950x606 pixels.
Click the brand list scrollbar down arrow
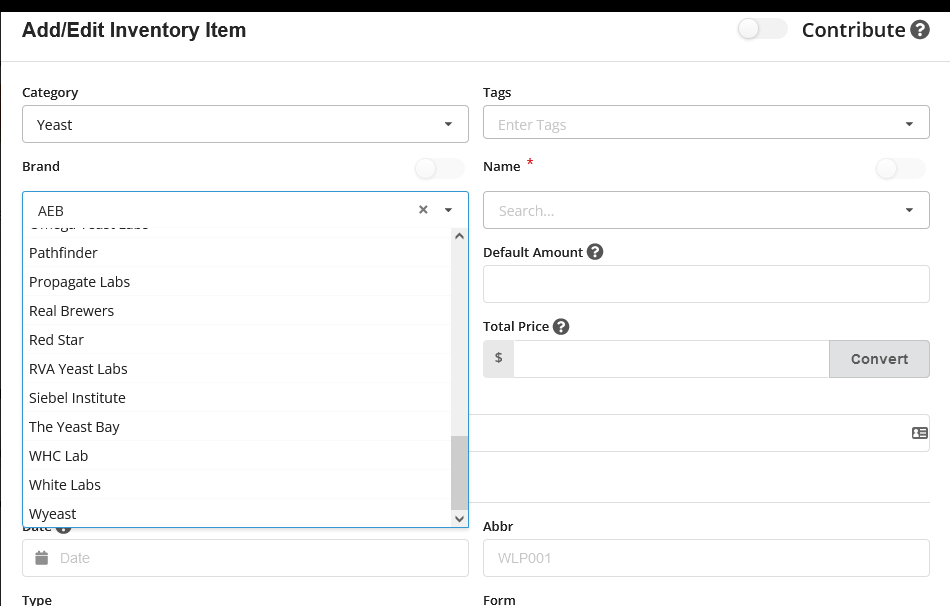(x=460, y=518)
